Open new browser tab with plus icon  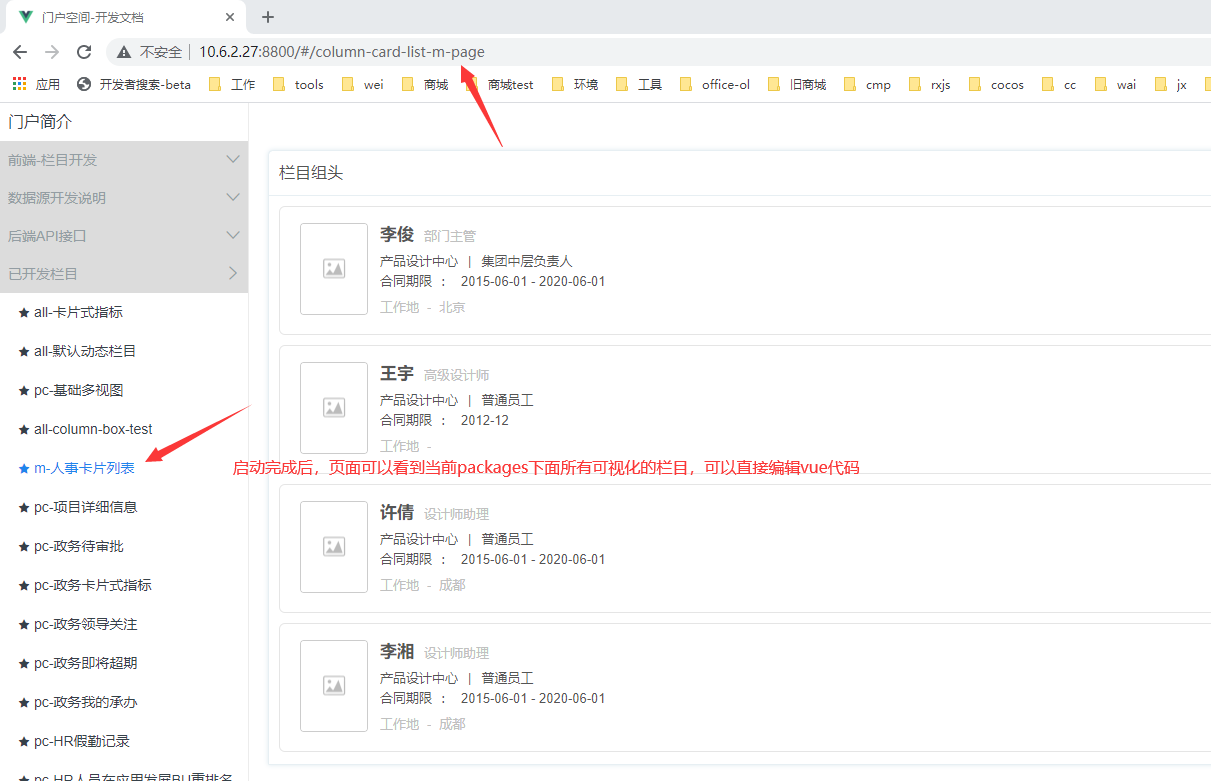[268, 17]
